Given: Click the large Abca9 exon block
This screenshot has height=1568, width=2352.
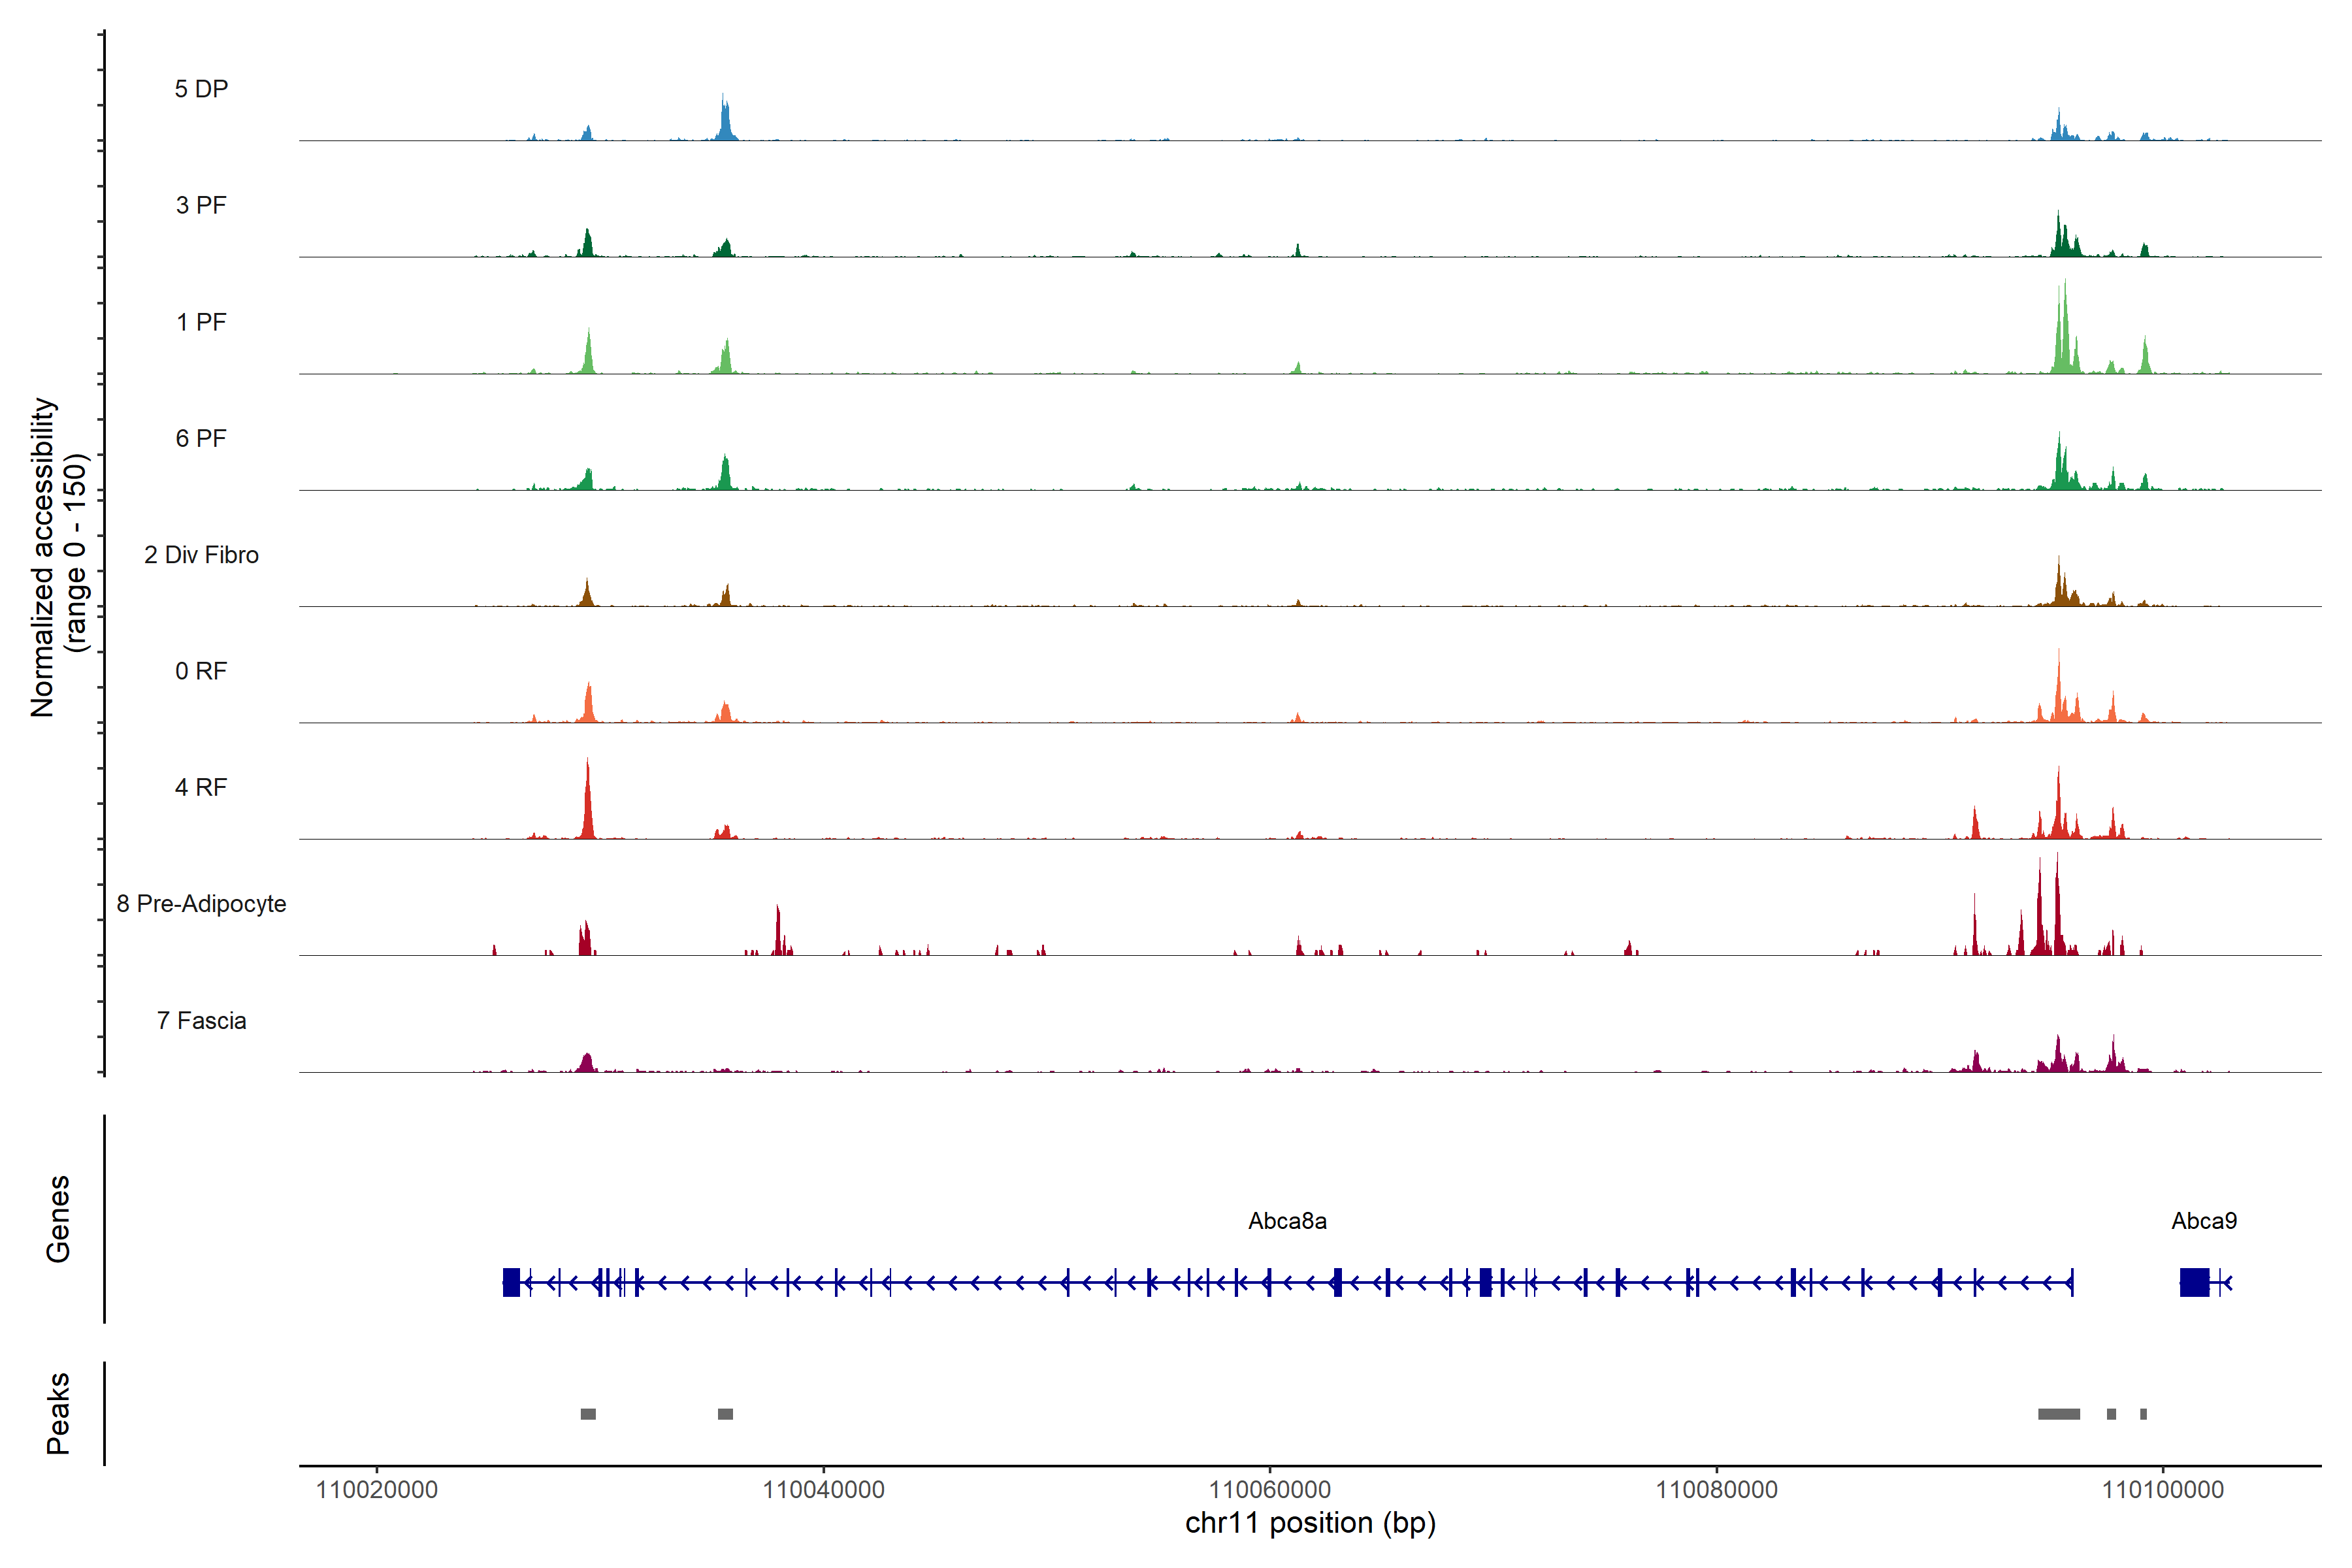Looking at the screenshot, I should [2194, 1282].
